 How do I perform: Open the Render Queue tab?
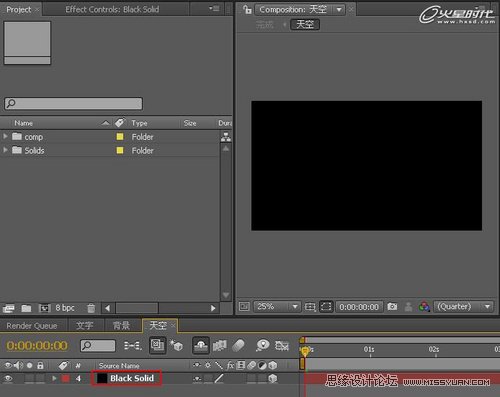(32, 326)
